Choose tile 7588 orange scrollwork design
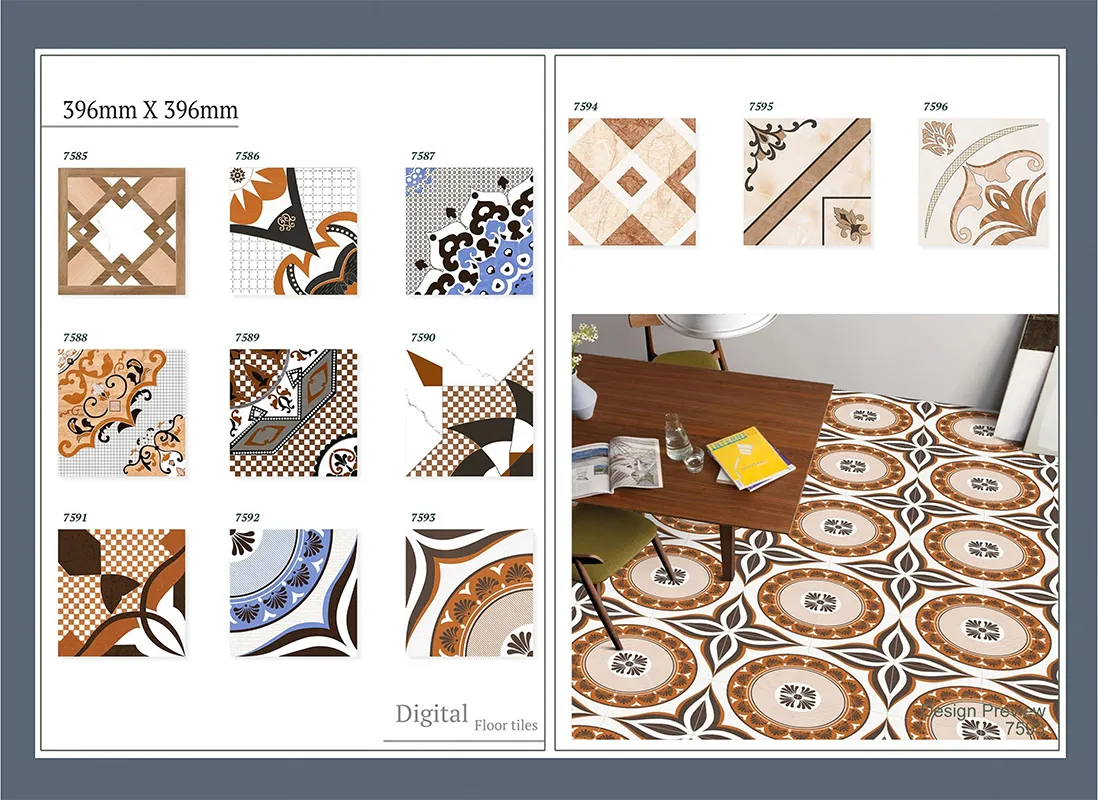The image size is (1098, 800). tap(121, 412)
